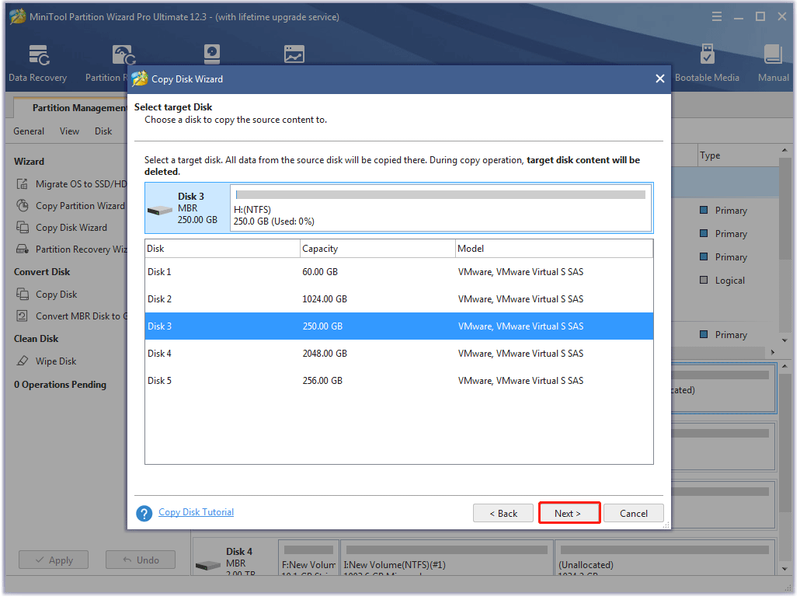This screenshot has height=600, width=800.
Task: Choose Disk 5 with 256.00 GB capacity
Action: pyautogui.click(x=399, y=381)
